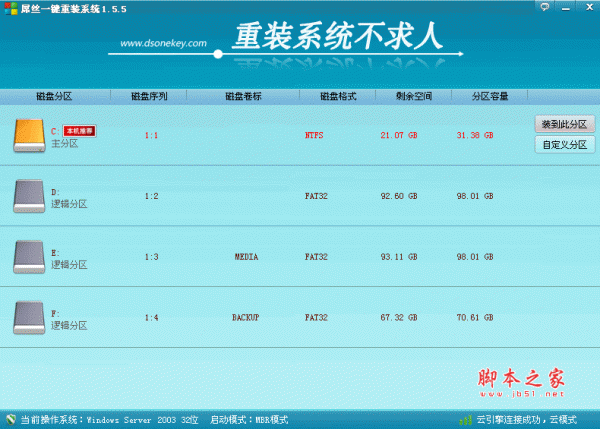
Task: Click the gray F: drive icon
Action: point(29,318)
